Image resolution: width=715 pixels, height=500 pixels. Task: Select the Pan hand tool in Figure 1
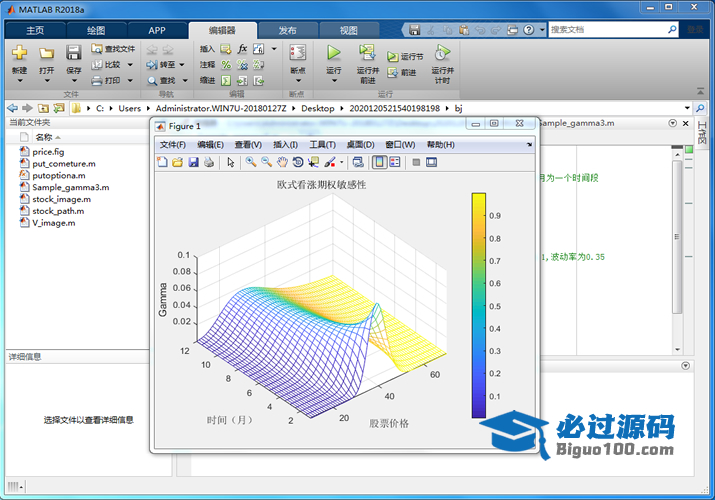point(282,162)
